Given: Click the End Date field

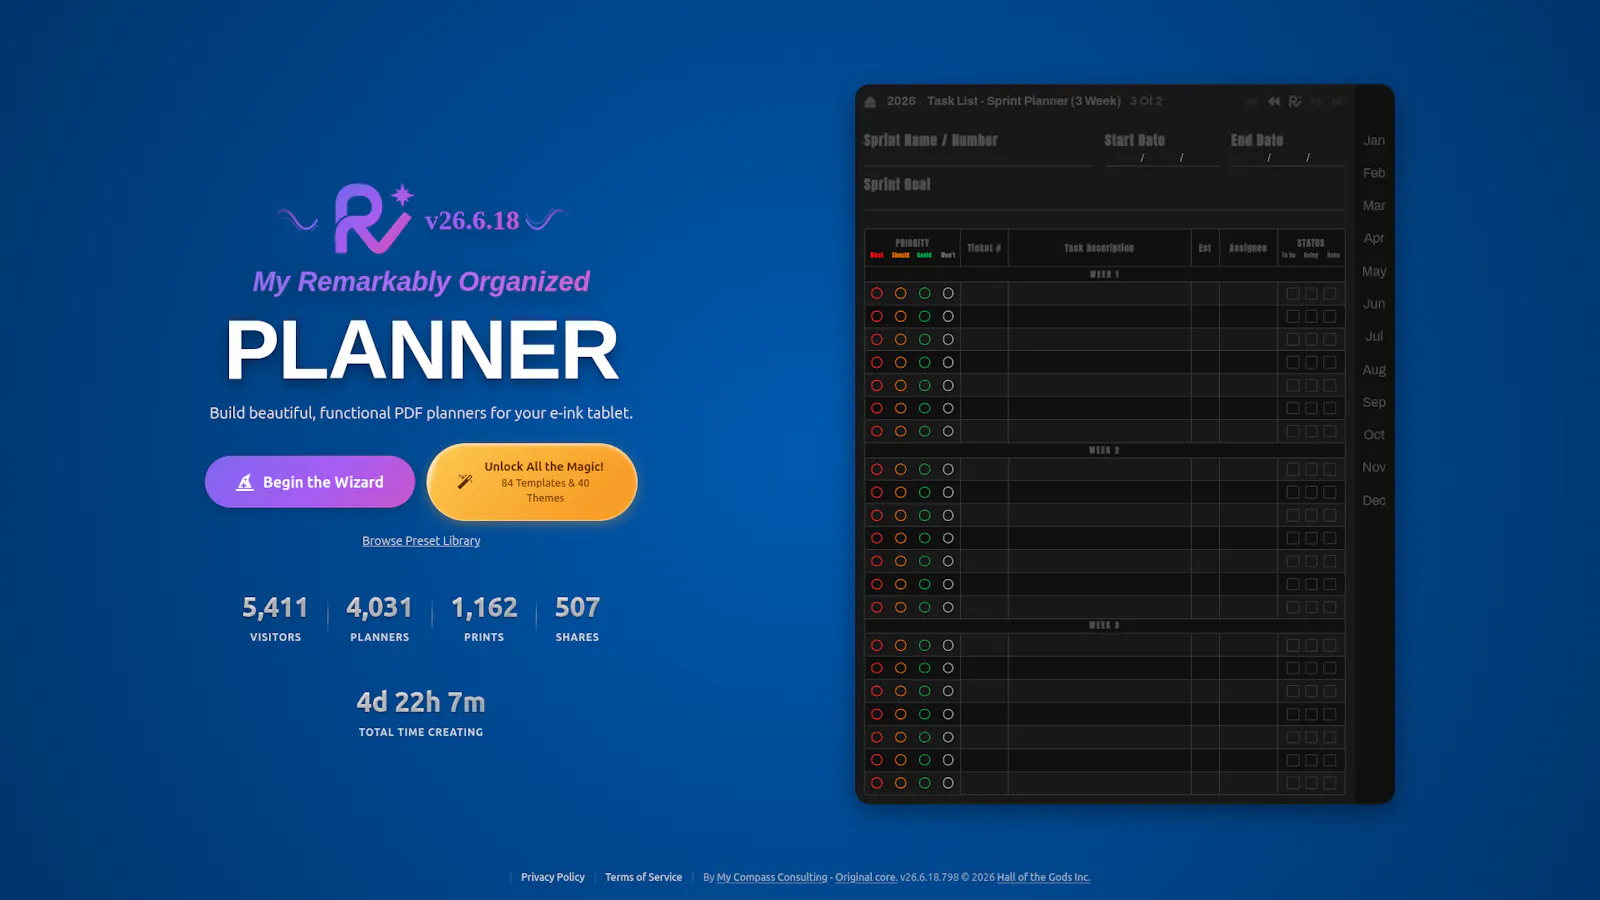Looking at the screenshot, I should point(1288,149).
